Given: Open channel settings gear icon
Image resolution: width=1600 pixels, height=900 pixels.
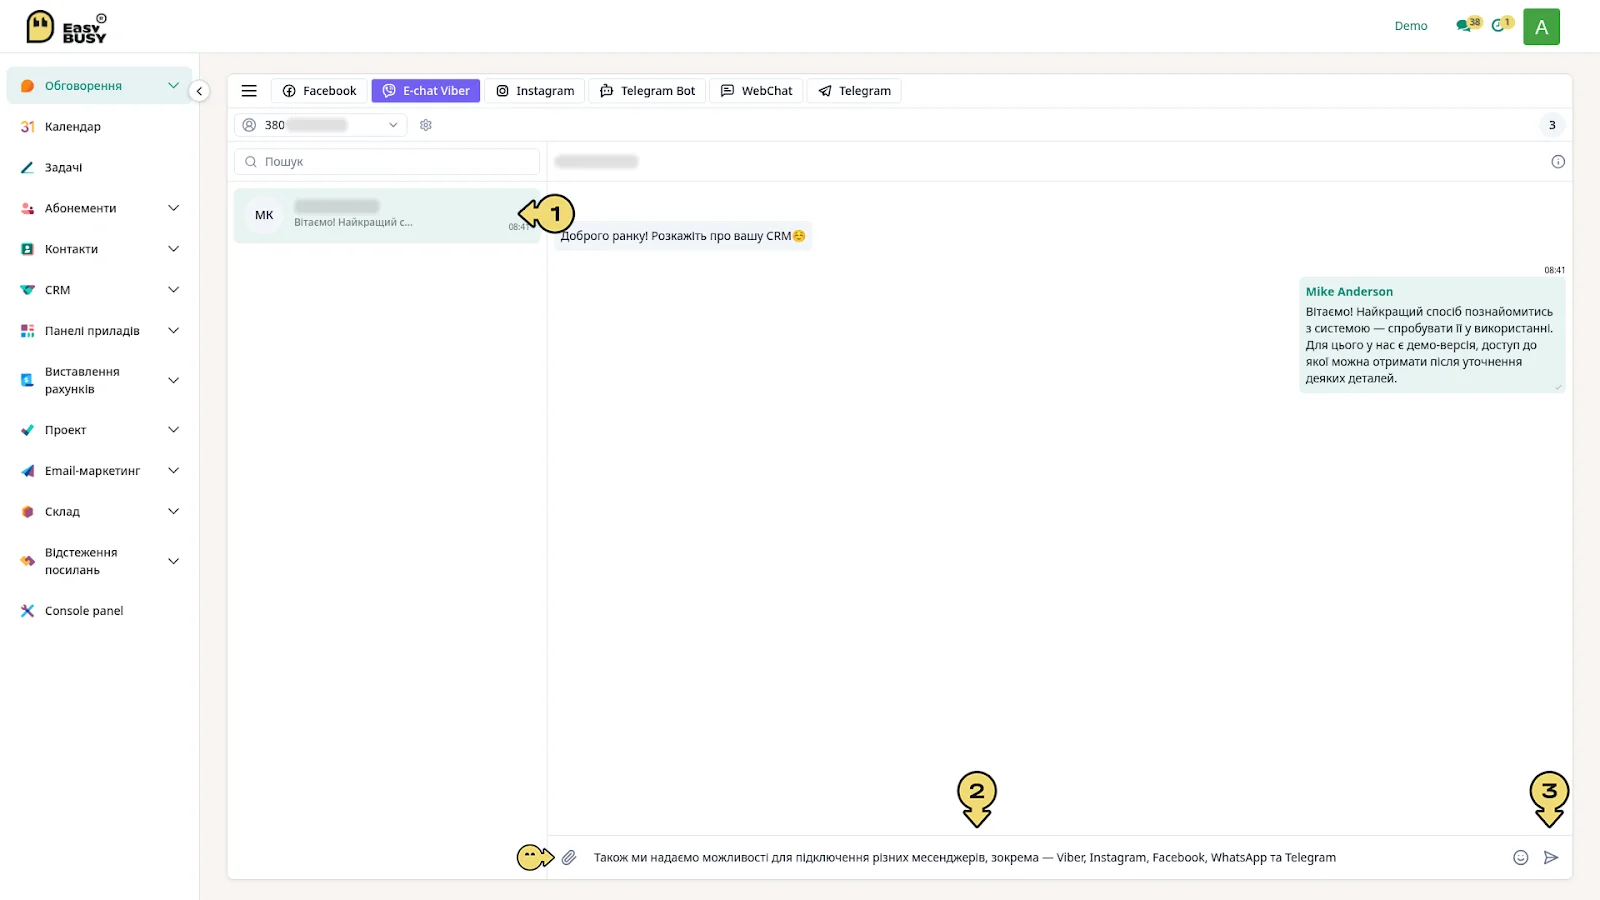Looking at the screenshot, I should point(426,125).
